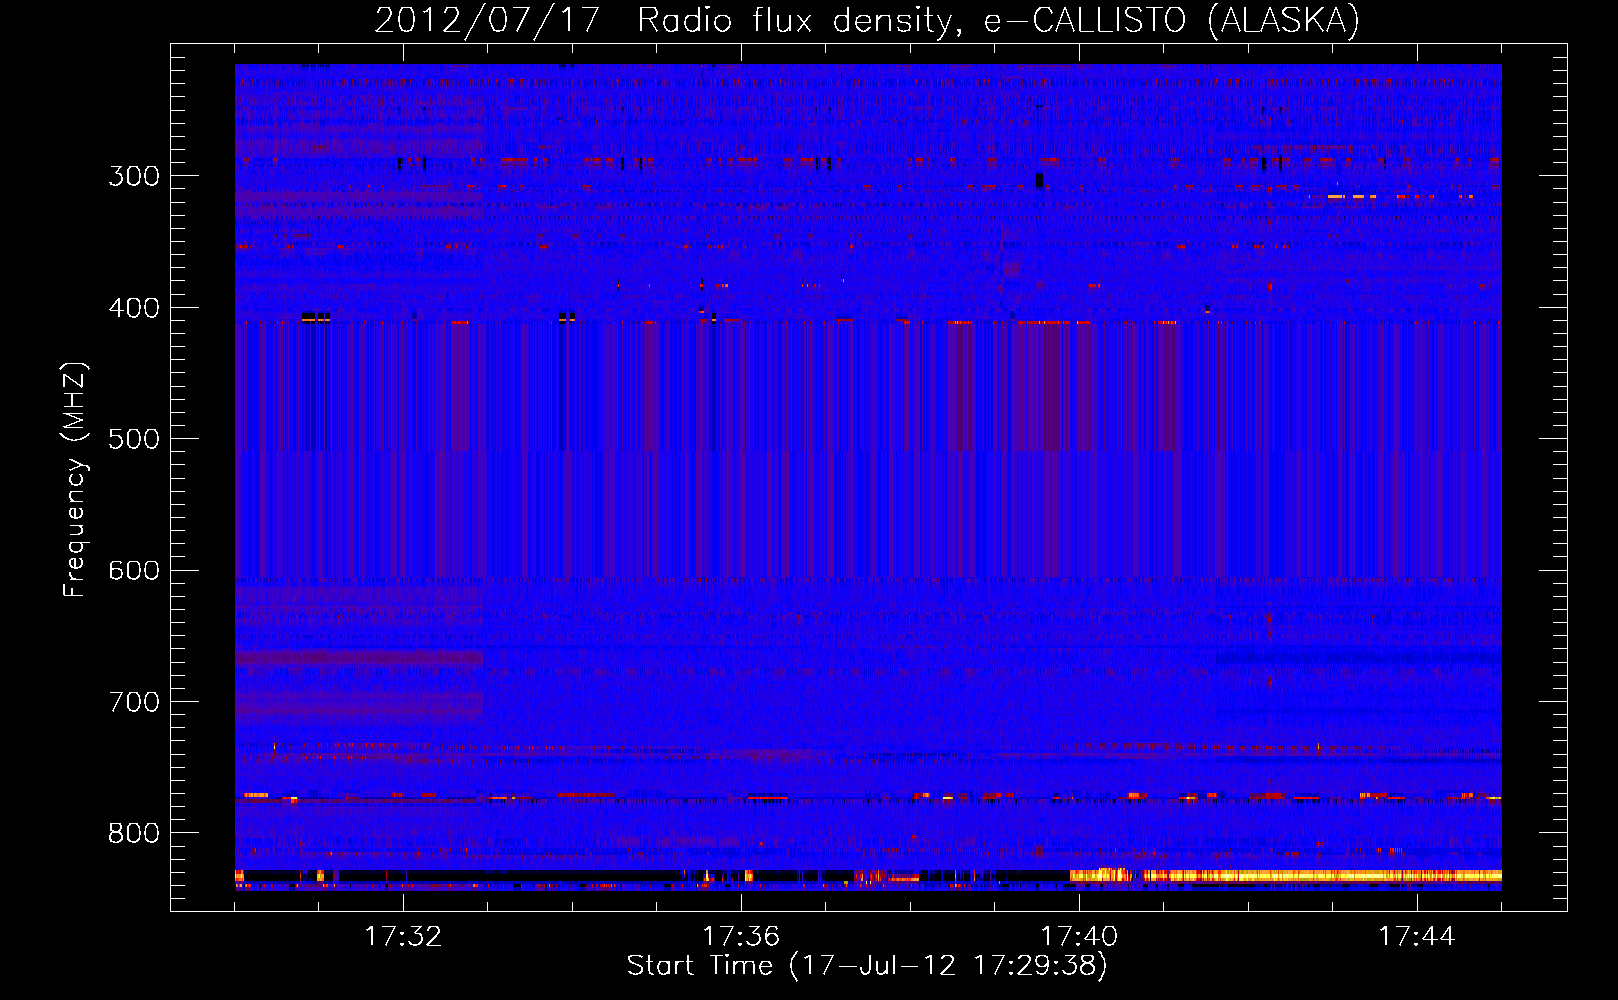
Task: Click the black dropout mark near 300 MHz
Action: coord(1039,180)
